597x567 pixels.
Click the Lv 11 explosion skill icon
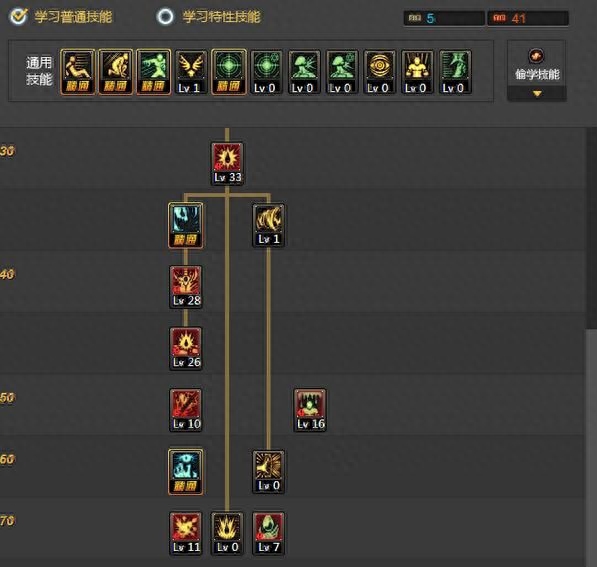pos(186,533)
